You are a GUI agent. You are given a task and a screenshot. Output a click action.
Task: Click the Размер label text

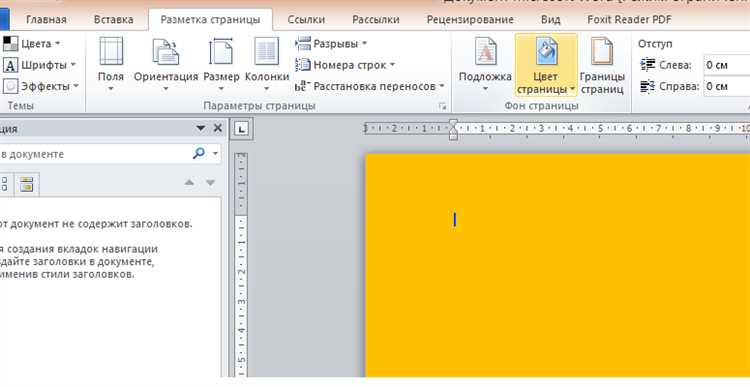pos(221,77)
